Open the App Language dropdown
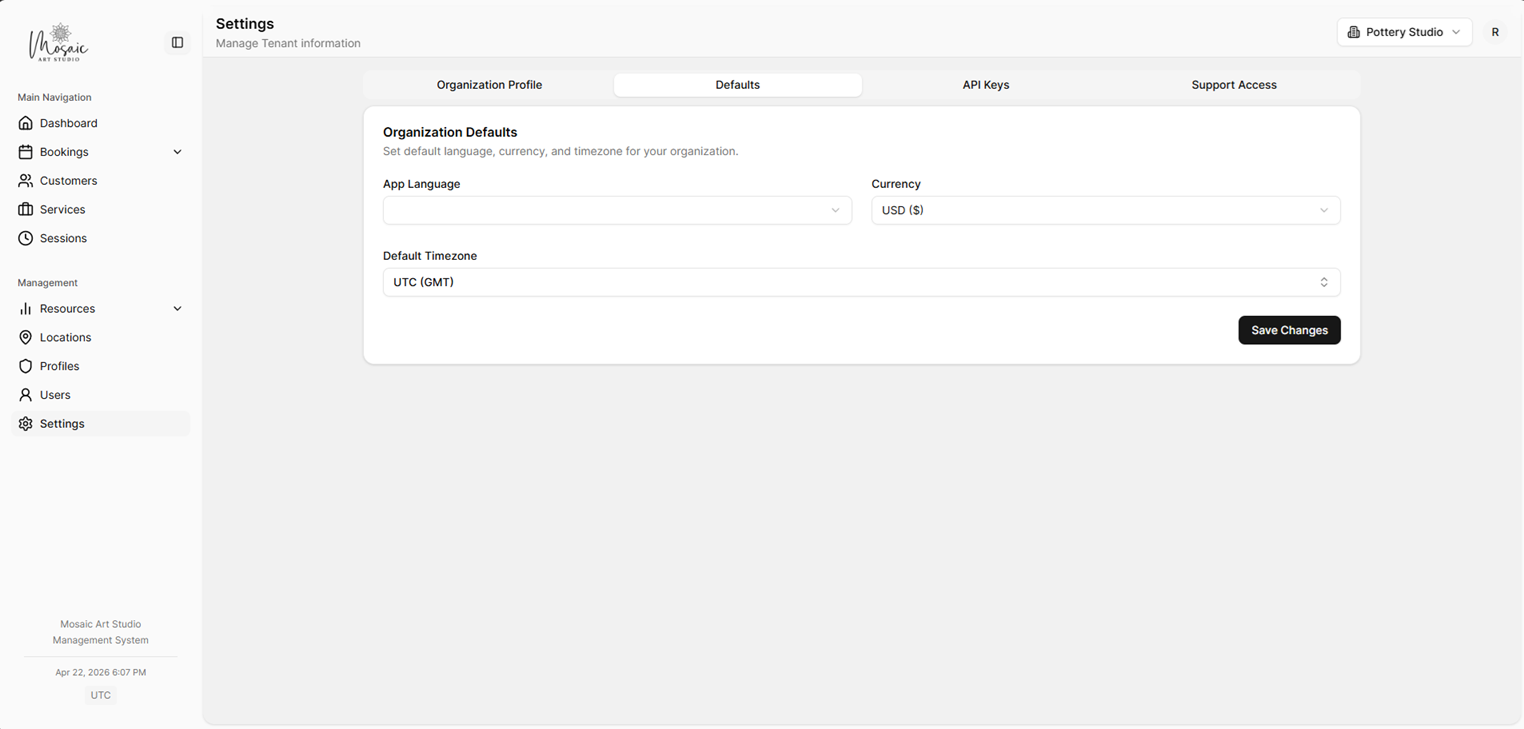This screenshot has width=1524, height=729. [617, 210]
